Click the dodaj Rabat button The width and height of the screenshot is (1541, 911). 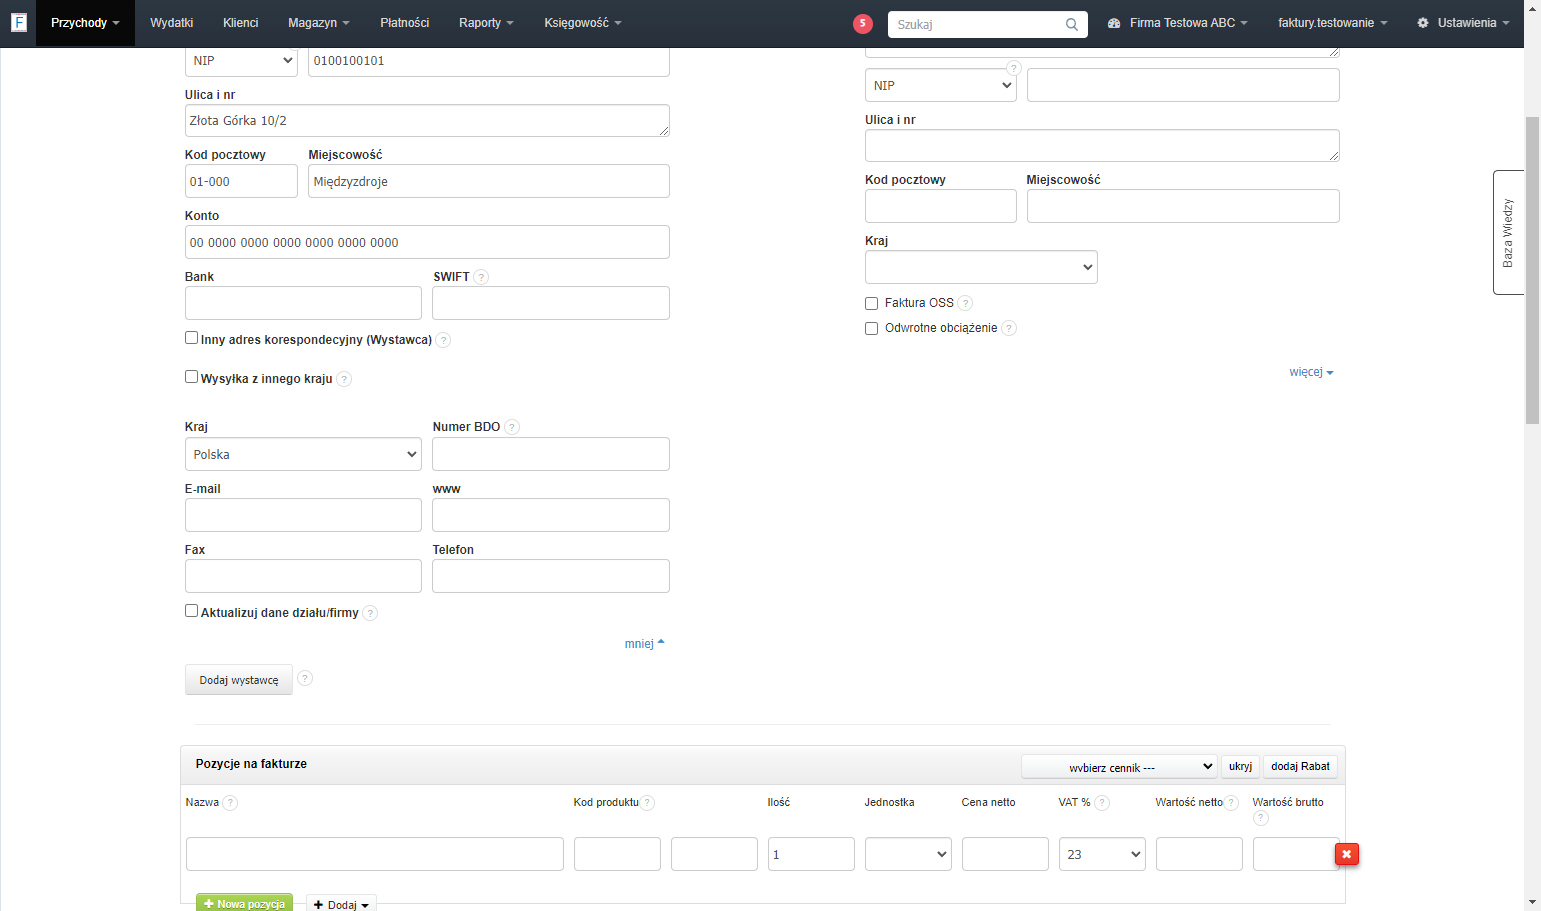tap(1300, 767)
